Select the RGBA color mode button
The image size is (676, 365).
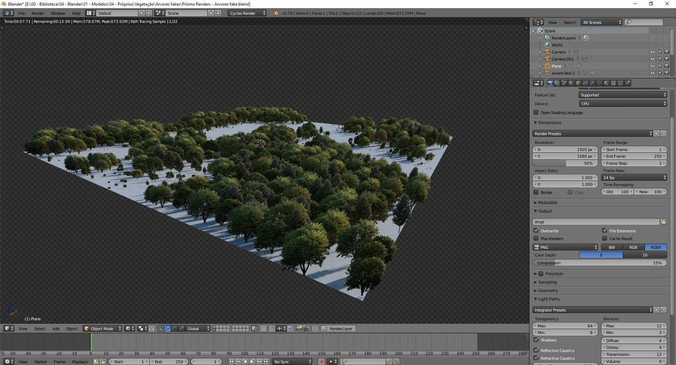(656, 247)
